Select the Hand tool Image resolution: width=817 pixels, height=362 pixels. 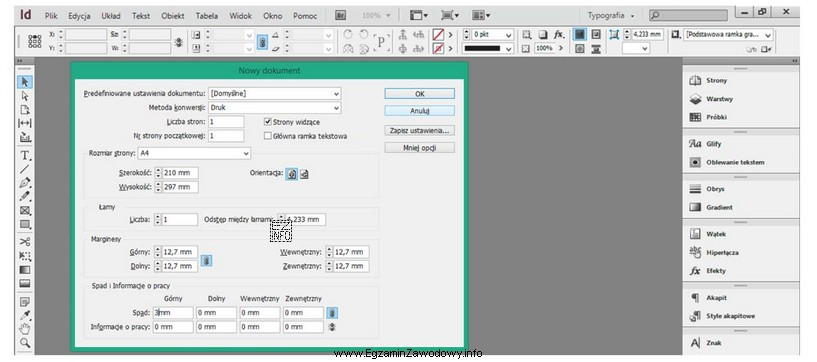click(25, 329)
